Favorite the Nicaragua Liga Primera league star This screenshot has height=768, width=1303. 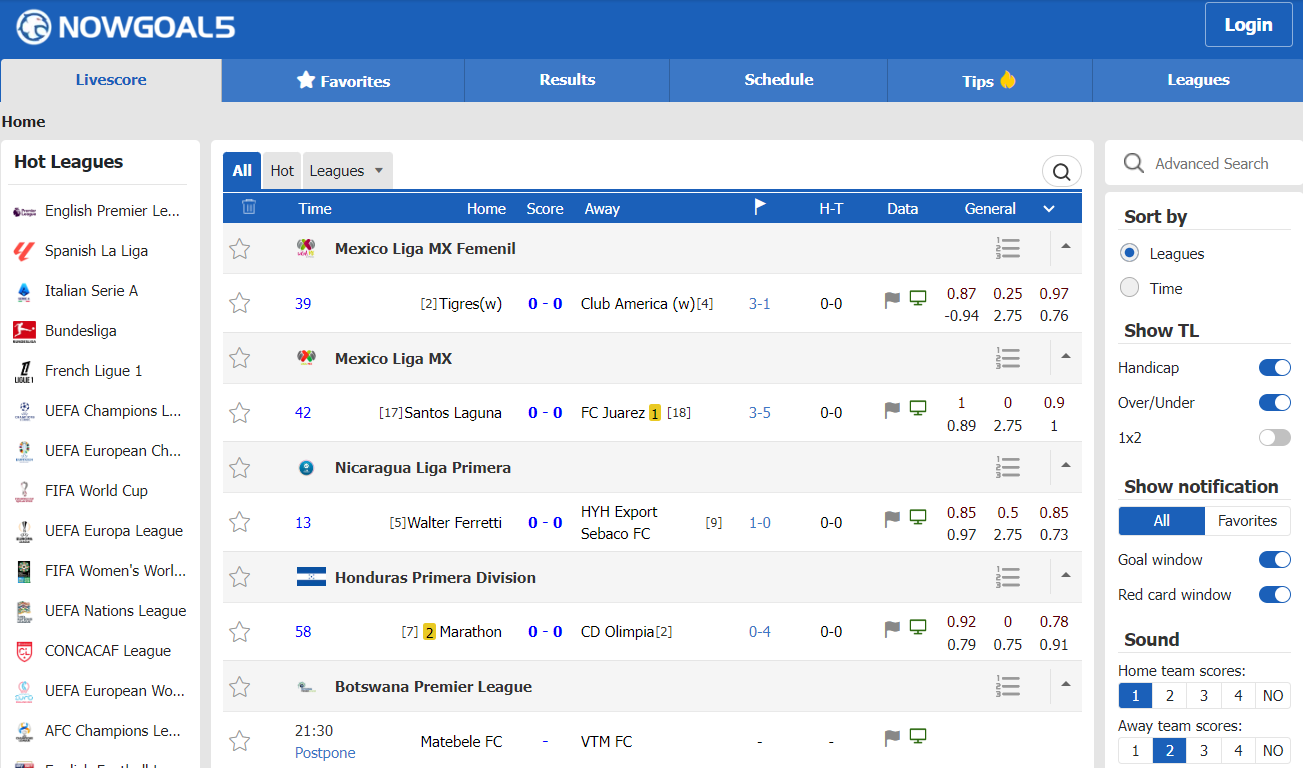pyautogui.click(x=239, y=468)
